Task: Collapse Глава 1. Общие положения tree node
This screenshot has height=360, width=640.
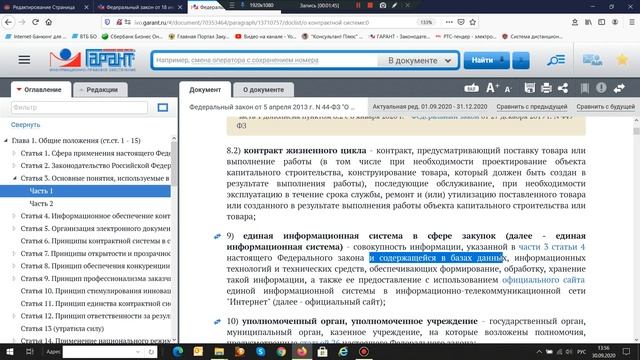Action: pyautogui.click(x=6, y=140)
